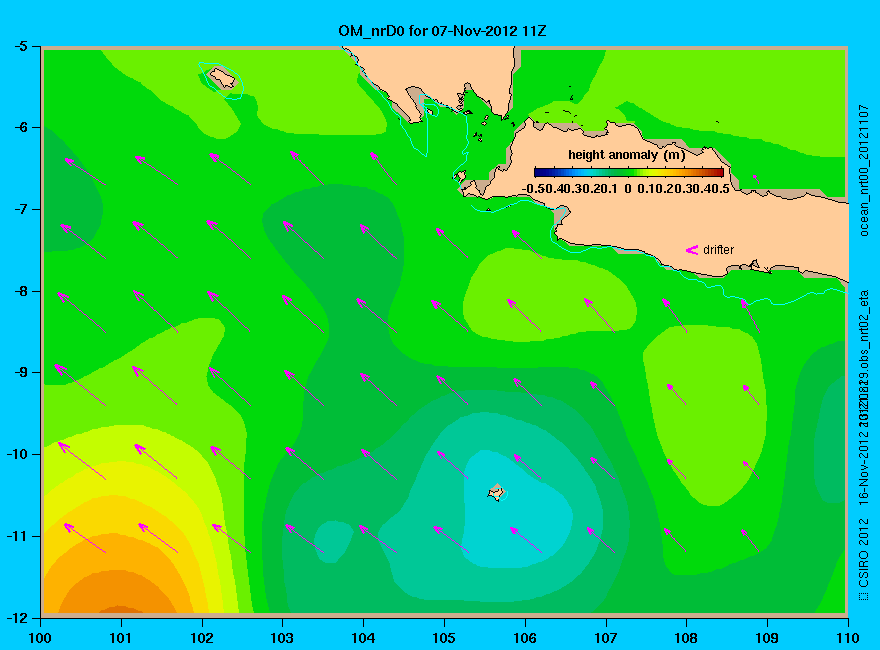Click y-axis tick label -8

tap(21, 291)
